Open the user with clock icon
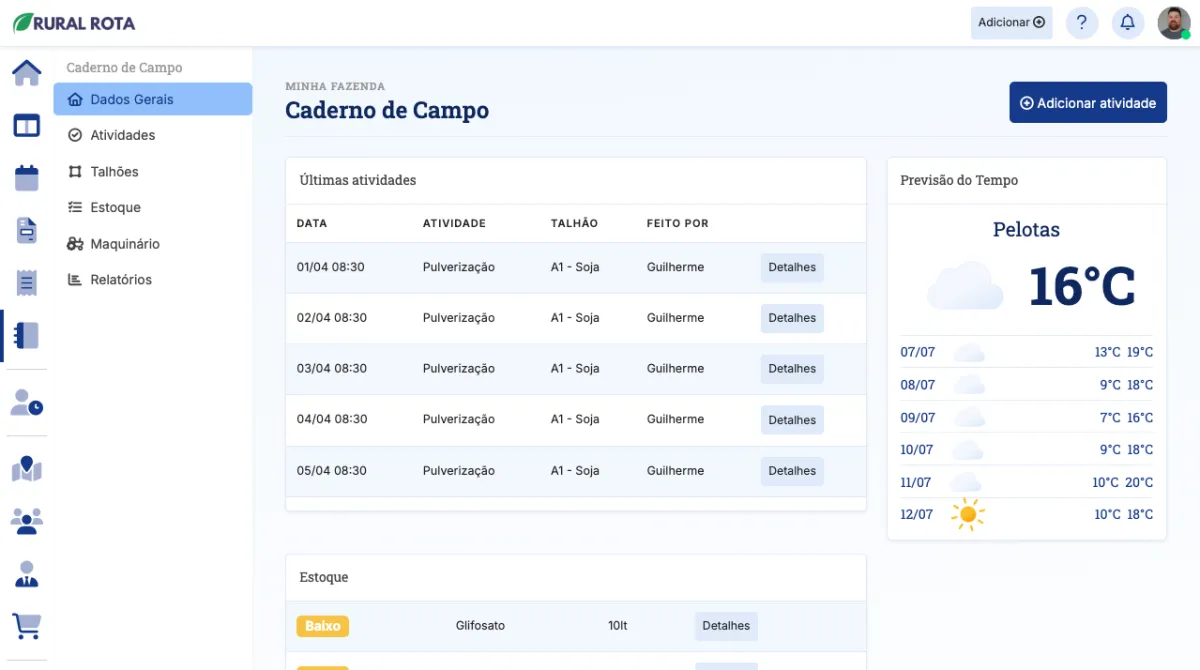This screenshot has height=670, width=1200. point(27,403)
